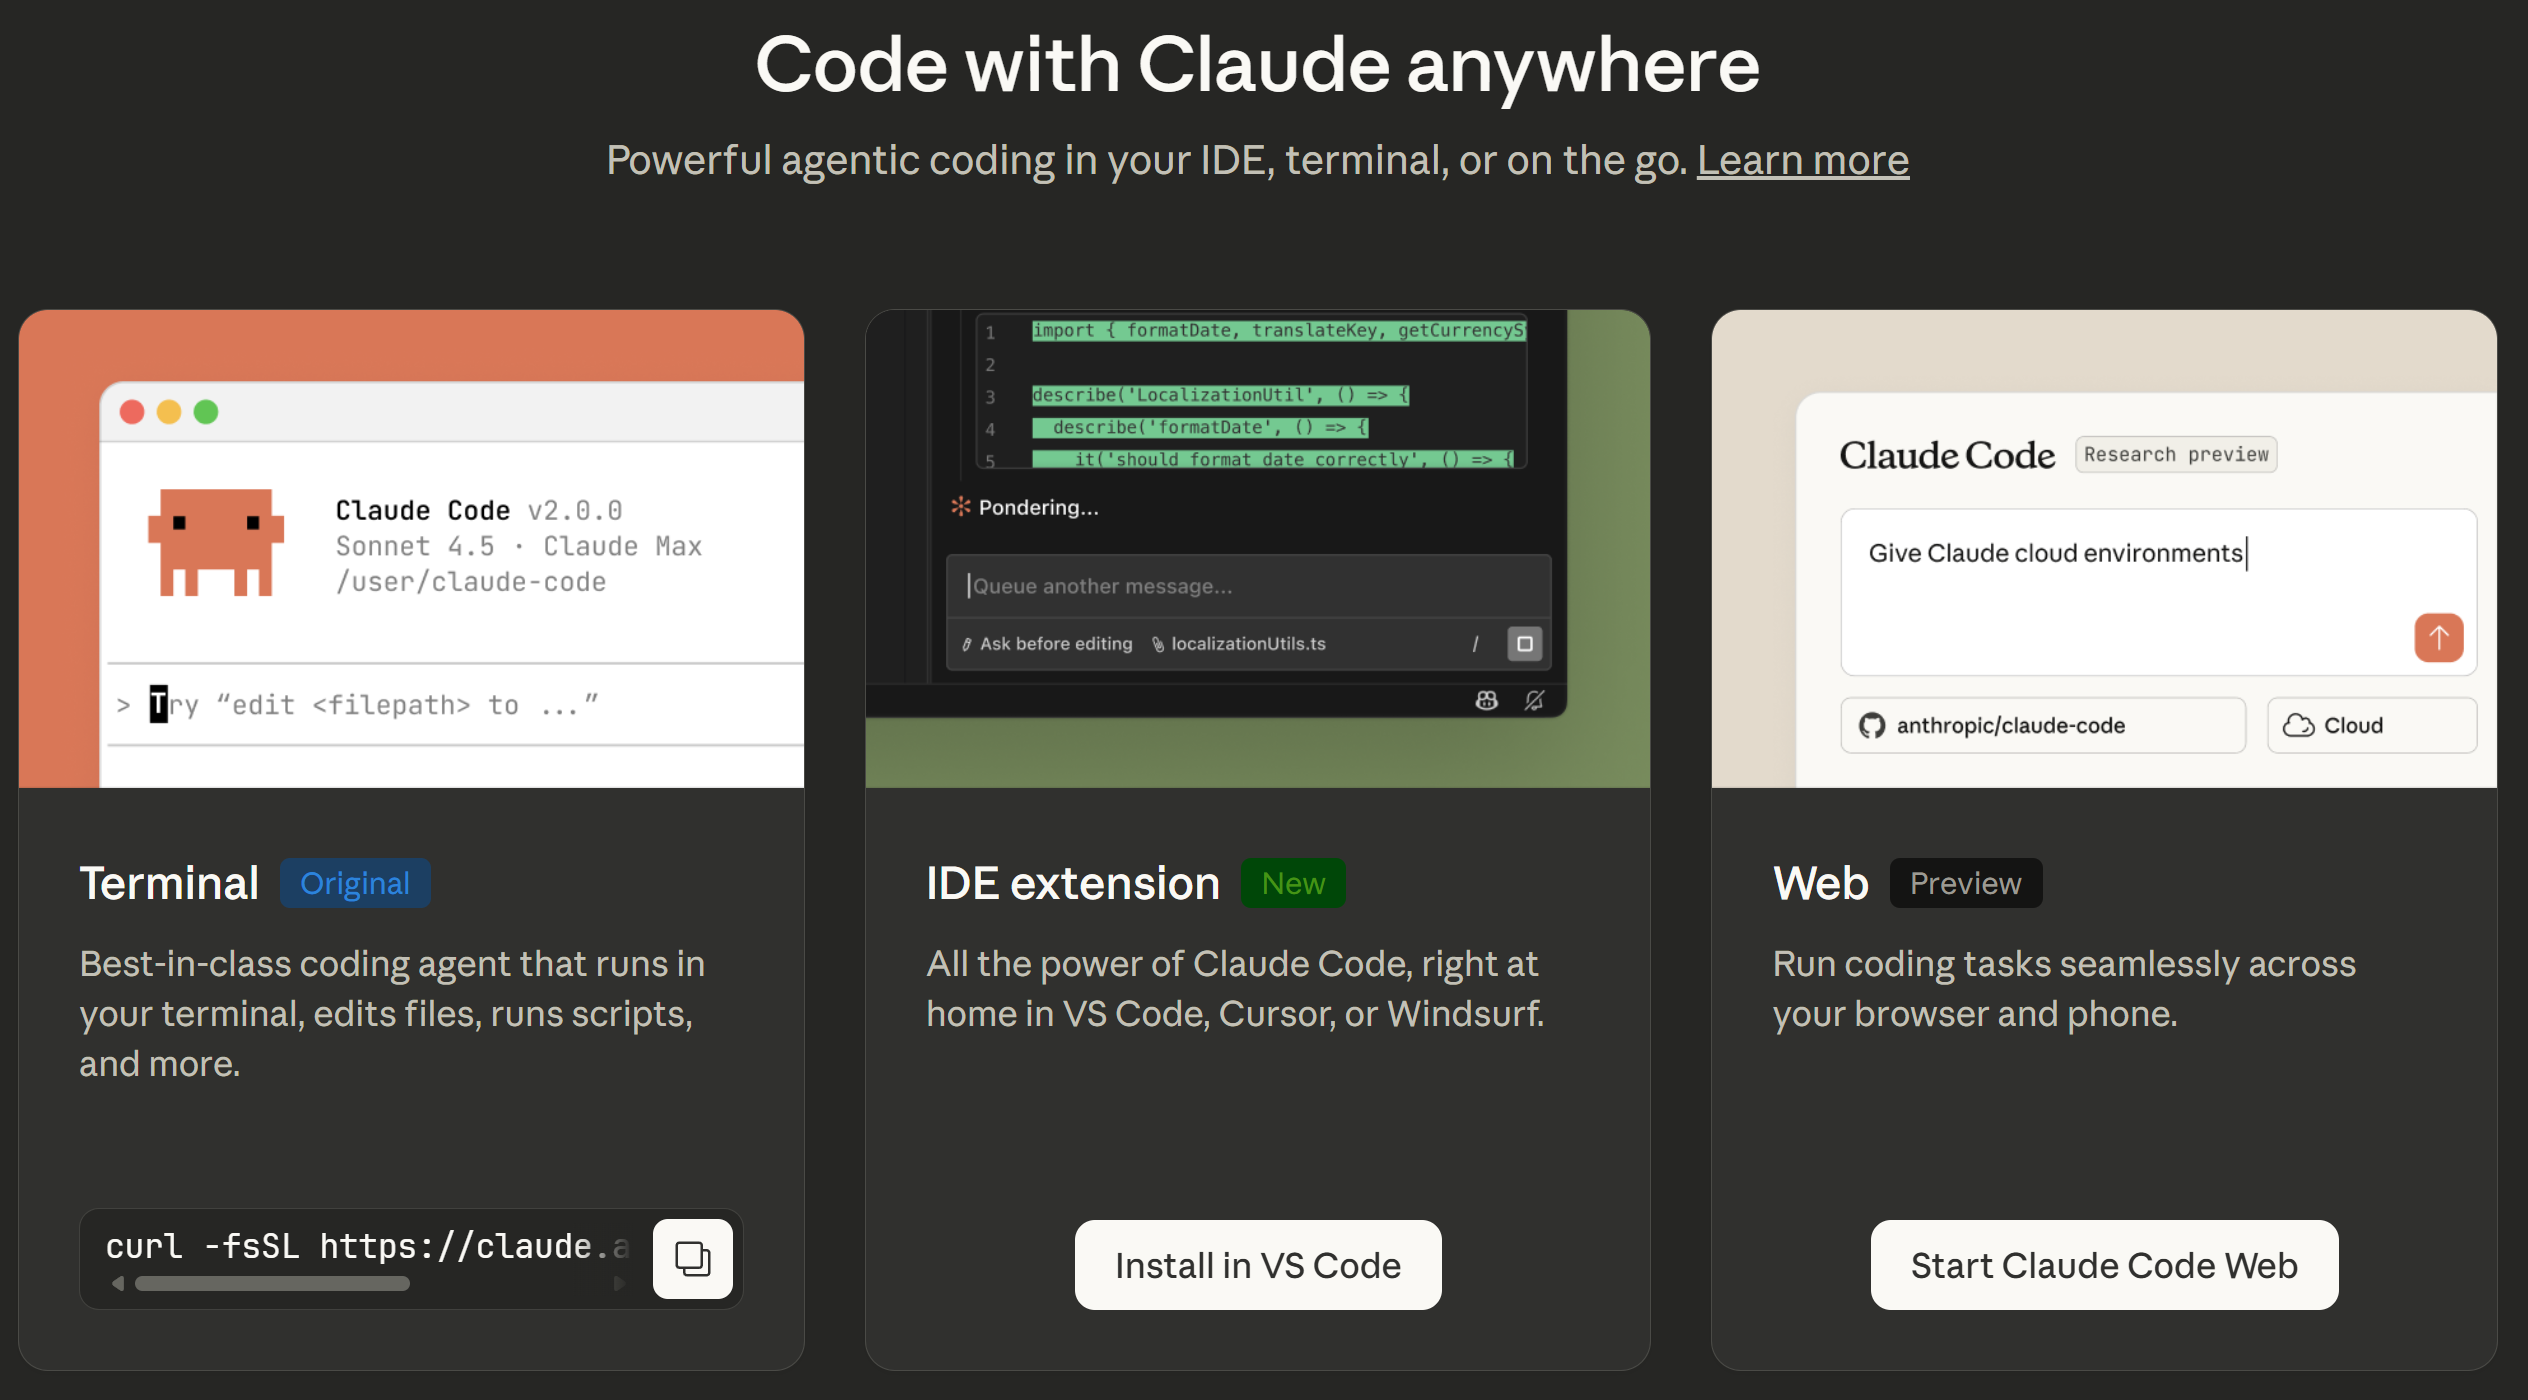Click the localizationUtils.ts file chip
The image size is (2528, 1400).
point(1239,644)
